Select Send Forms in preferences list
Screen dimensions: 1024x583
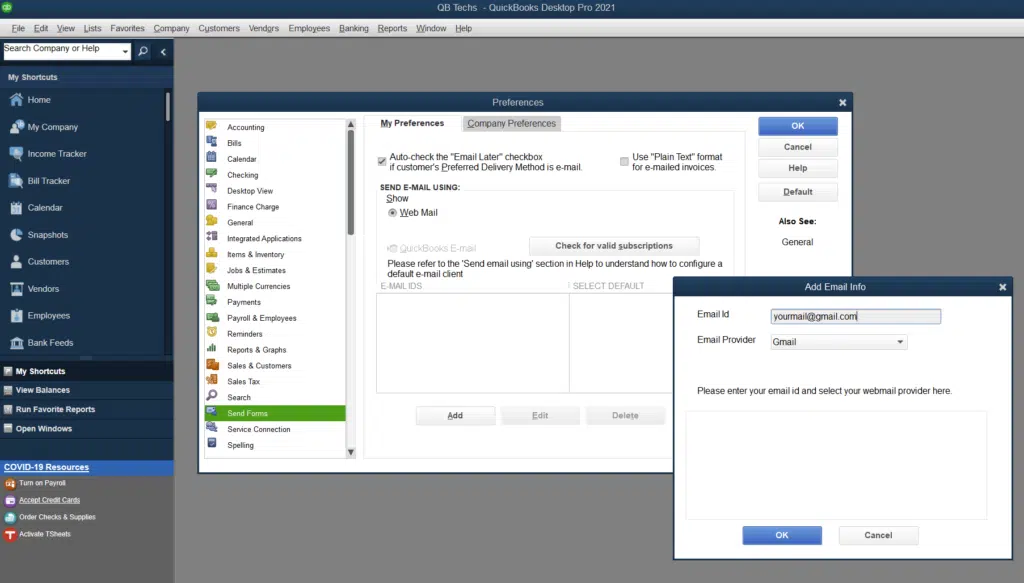[x=275, y=413]
